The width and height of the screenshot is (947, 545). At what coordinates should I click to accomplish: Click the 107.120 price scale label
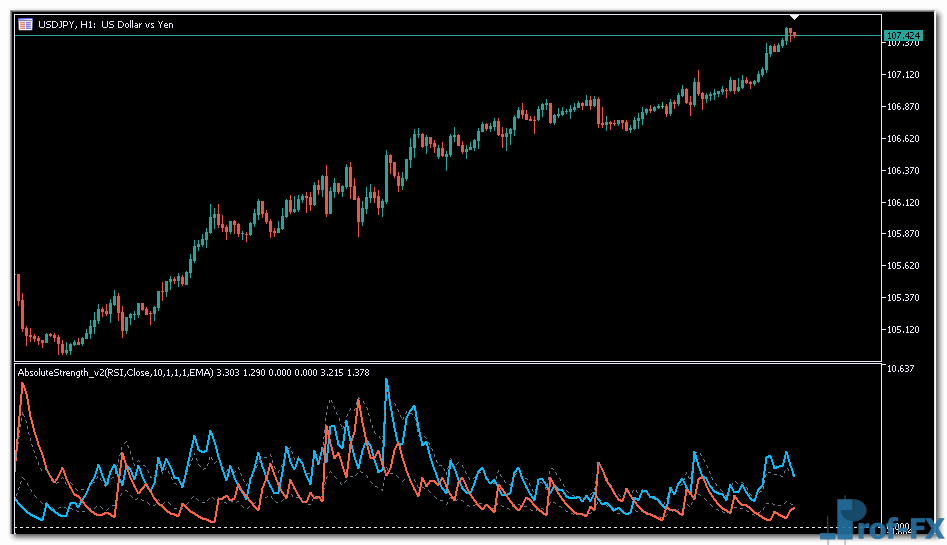click(x=903, y=75)
